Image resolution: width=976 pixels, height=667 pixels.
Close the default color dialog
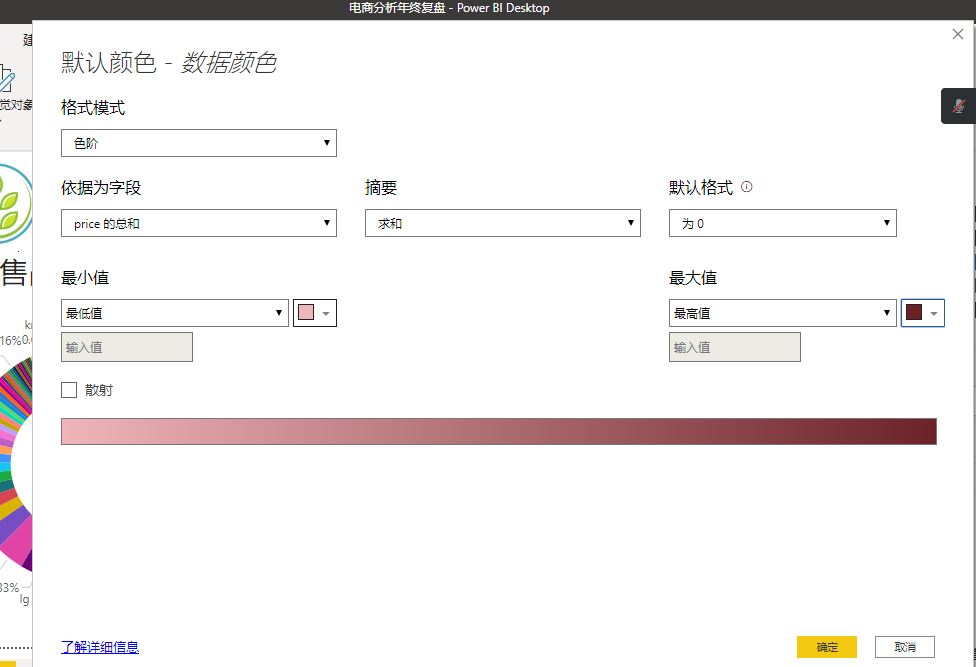point(957,34)
